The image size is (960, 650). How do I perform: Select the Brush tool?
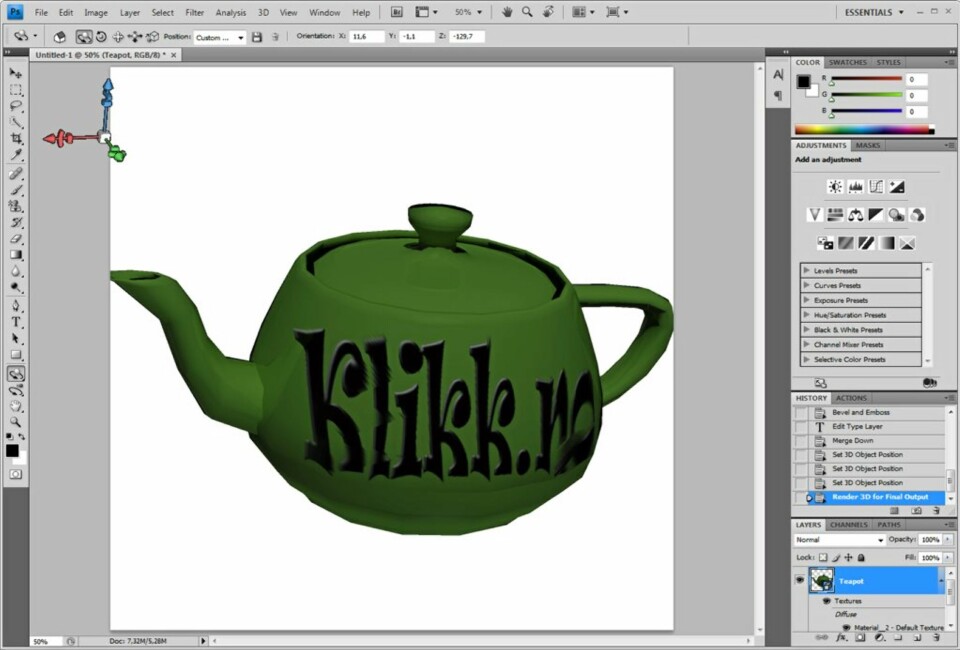(16, 190)
